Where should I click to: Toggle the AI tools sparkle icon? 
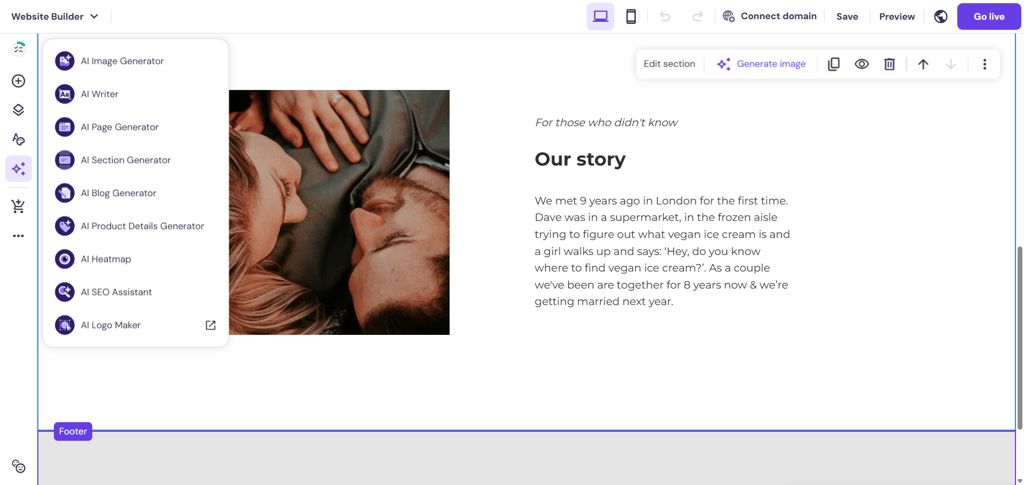(x=18, y=169)
